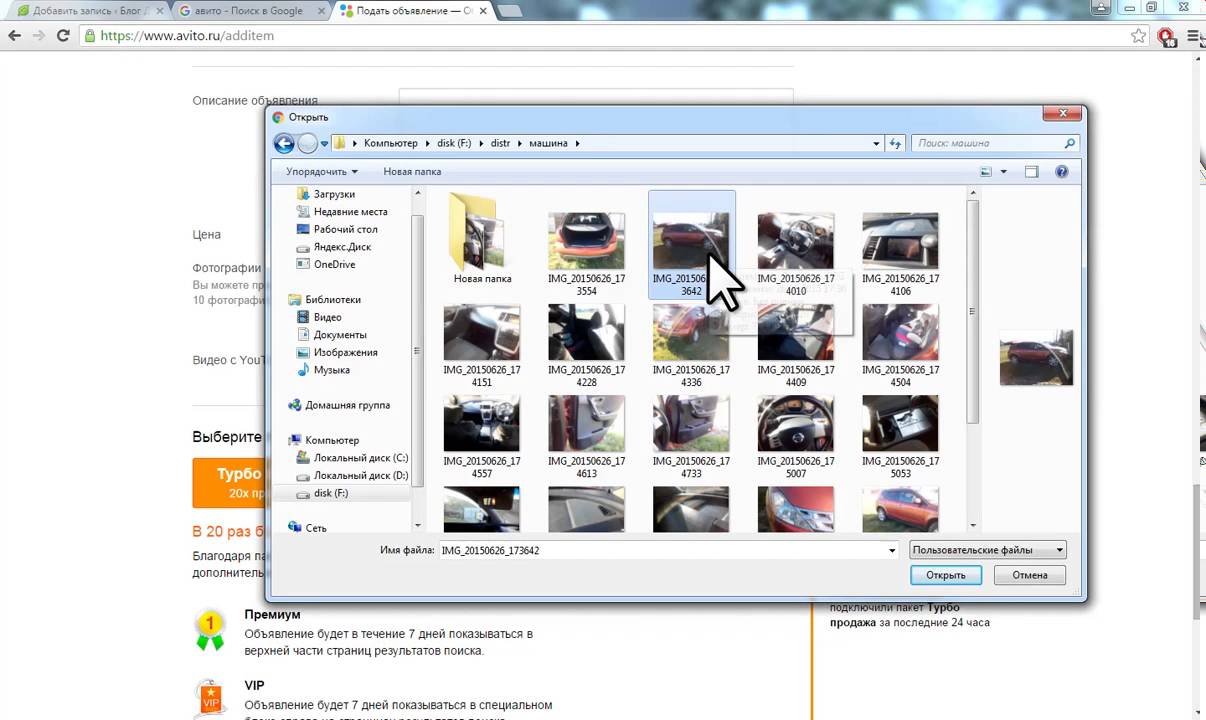Screen dimensions: 1206x720
Task: Open Яндекс.Диск in navigation pane
Action: [x=342, y=247]
